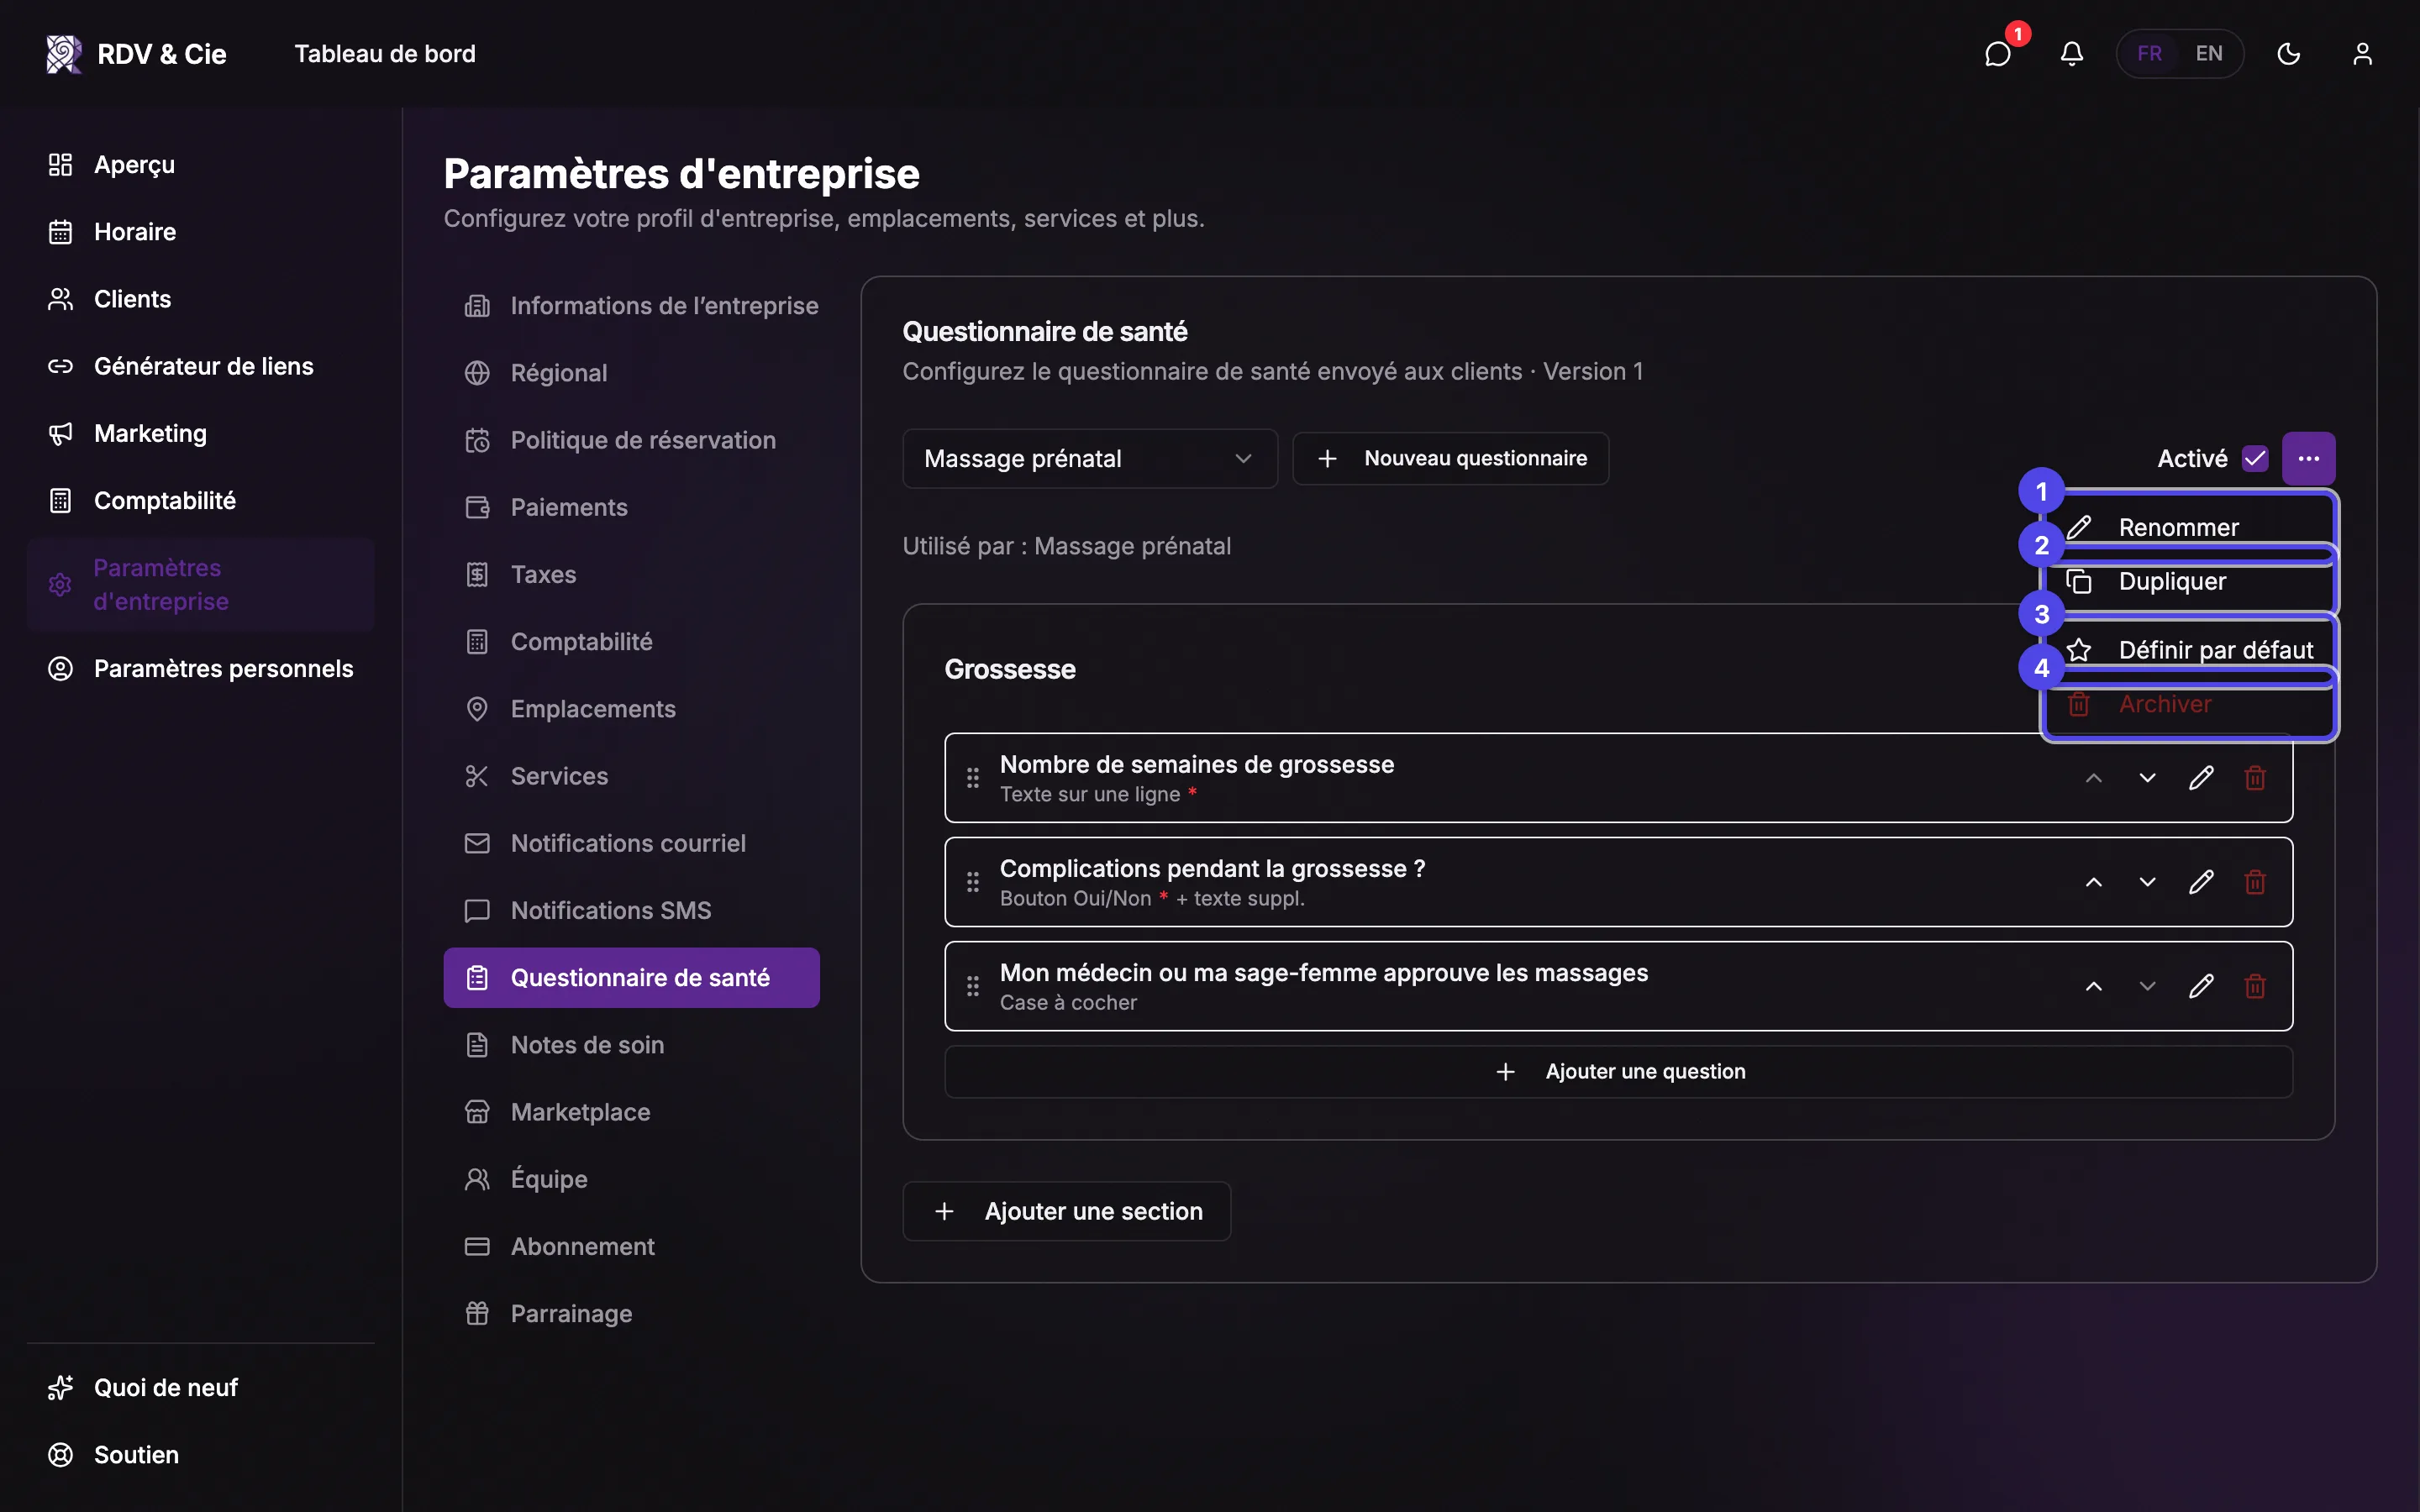
Task: Open the Massage prénatal questionnaire dropdown
Action: coord(1090,459)
